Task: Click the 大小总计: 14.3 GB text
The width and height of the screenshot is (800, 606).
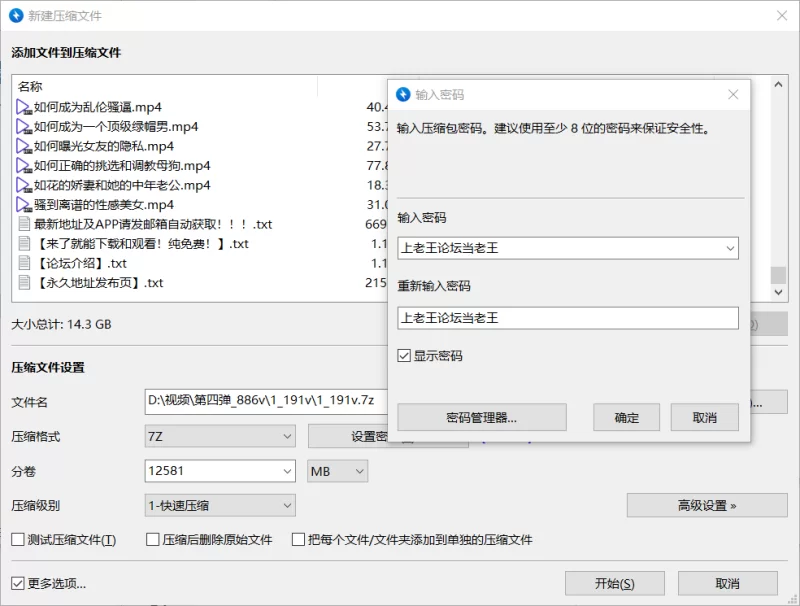Action: pos(61,324)
